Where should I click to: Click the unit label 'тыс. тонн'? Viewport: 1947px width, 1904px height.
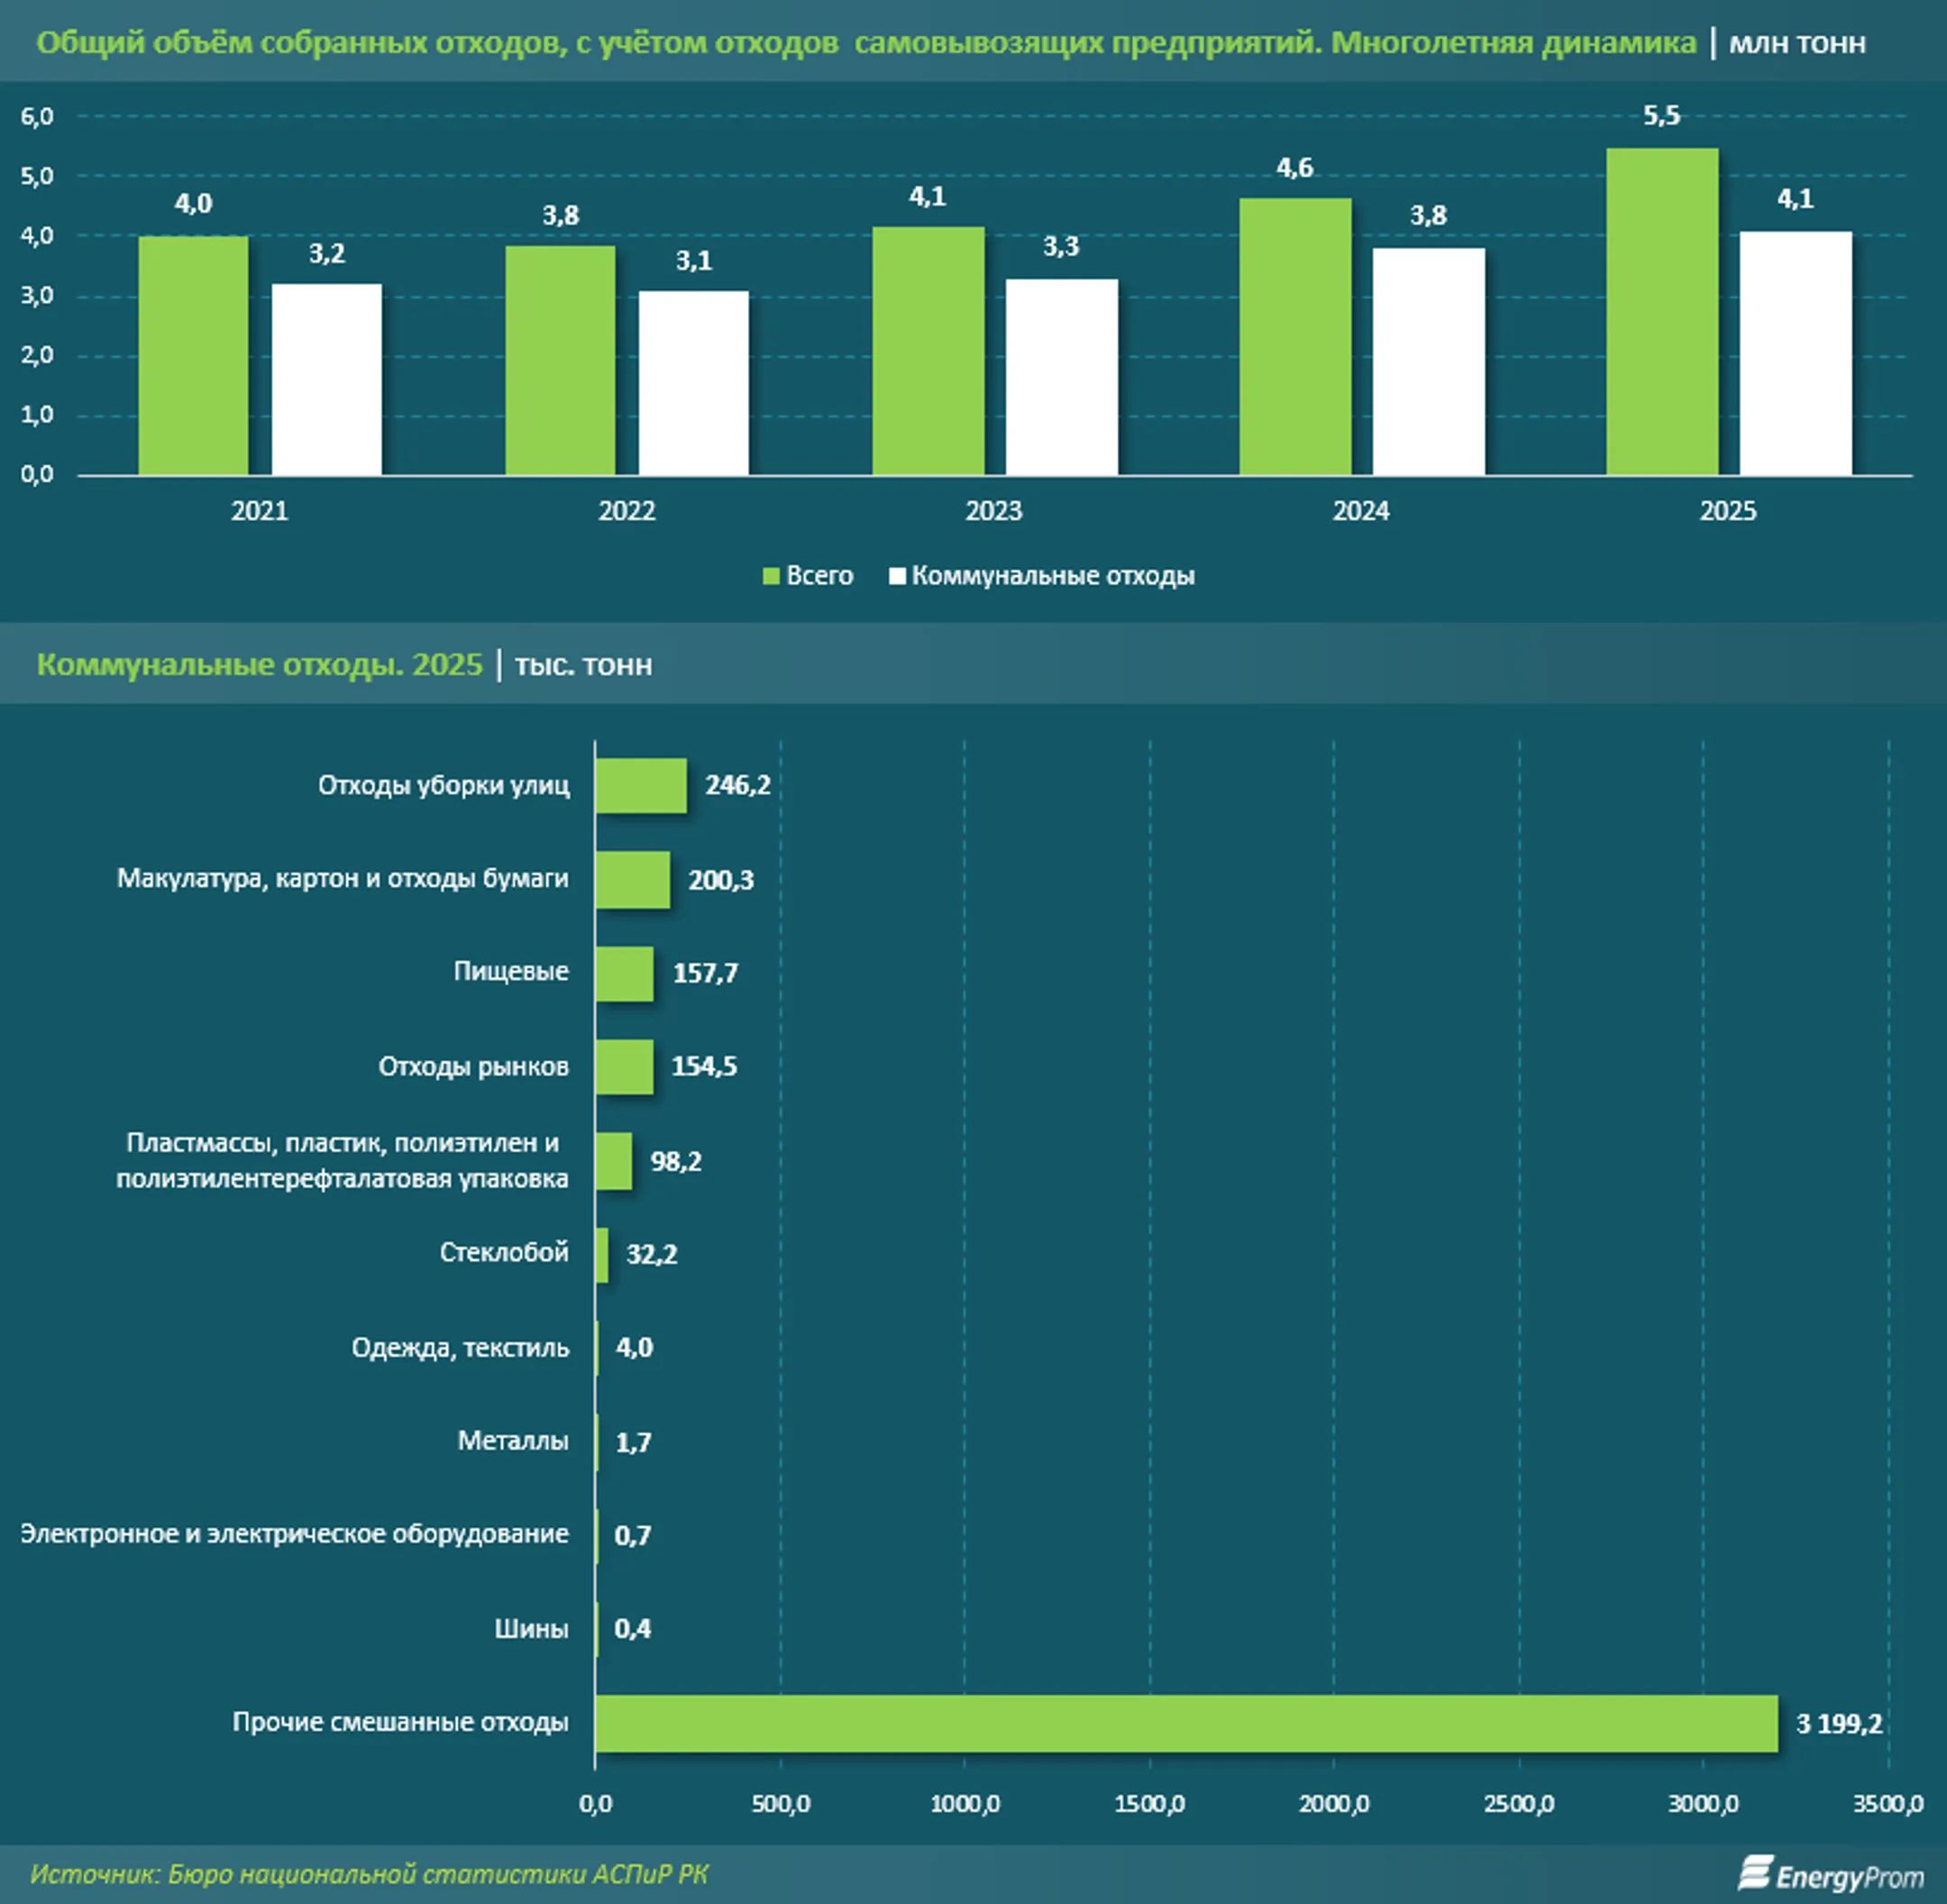(584, 665)
